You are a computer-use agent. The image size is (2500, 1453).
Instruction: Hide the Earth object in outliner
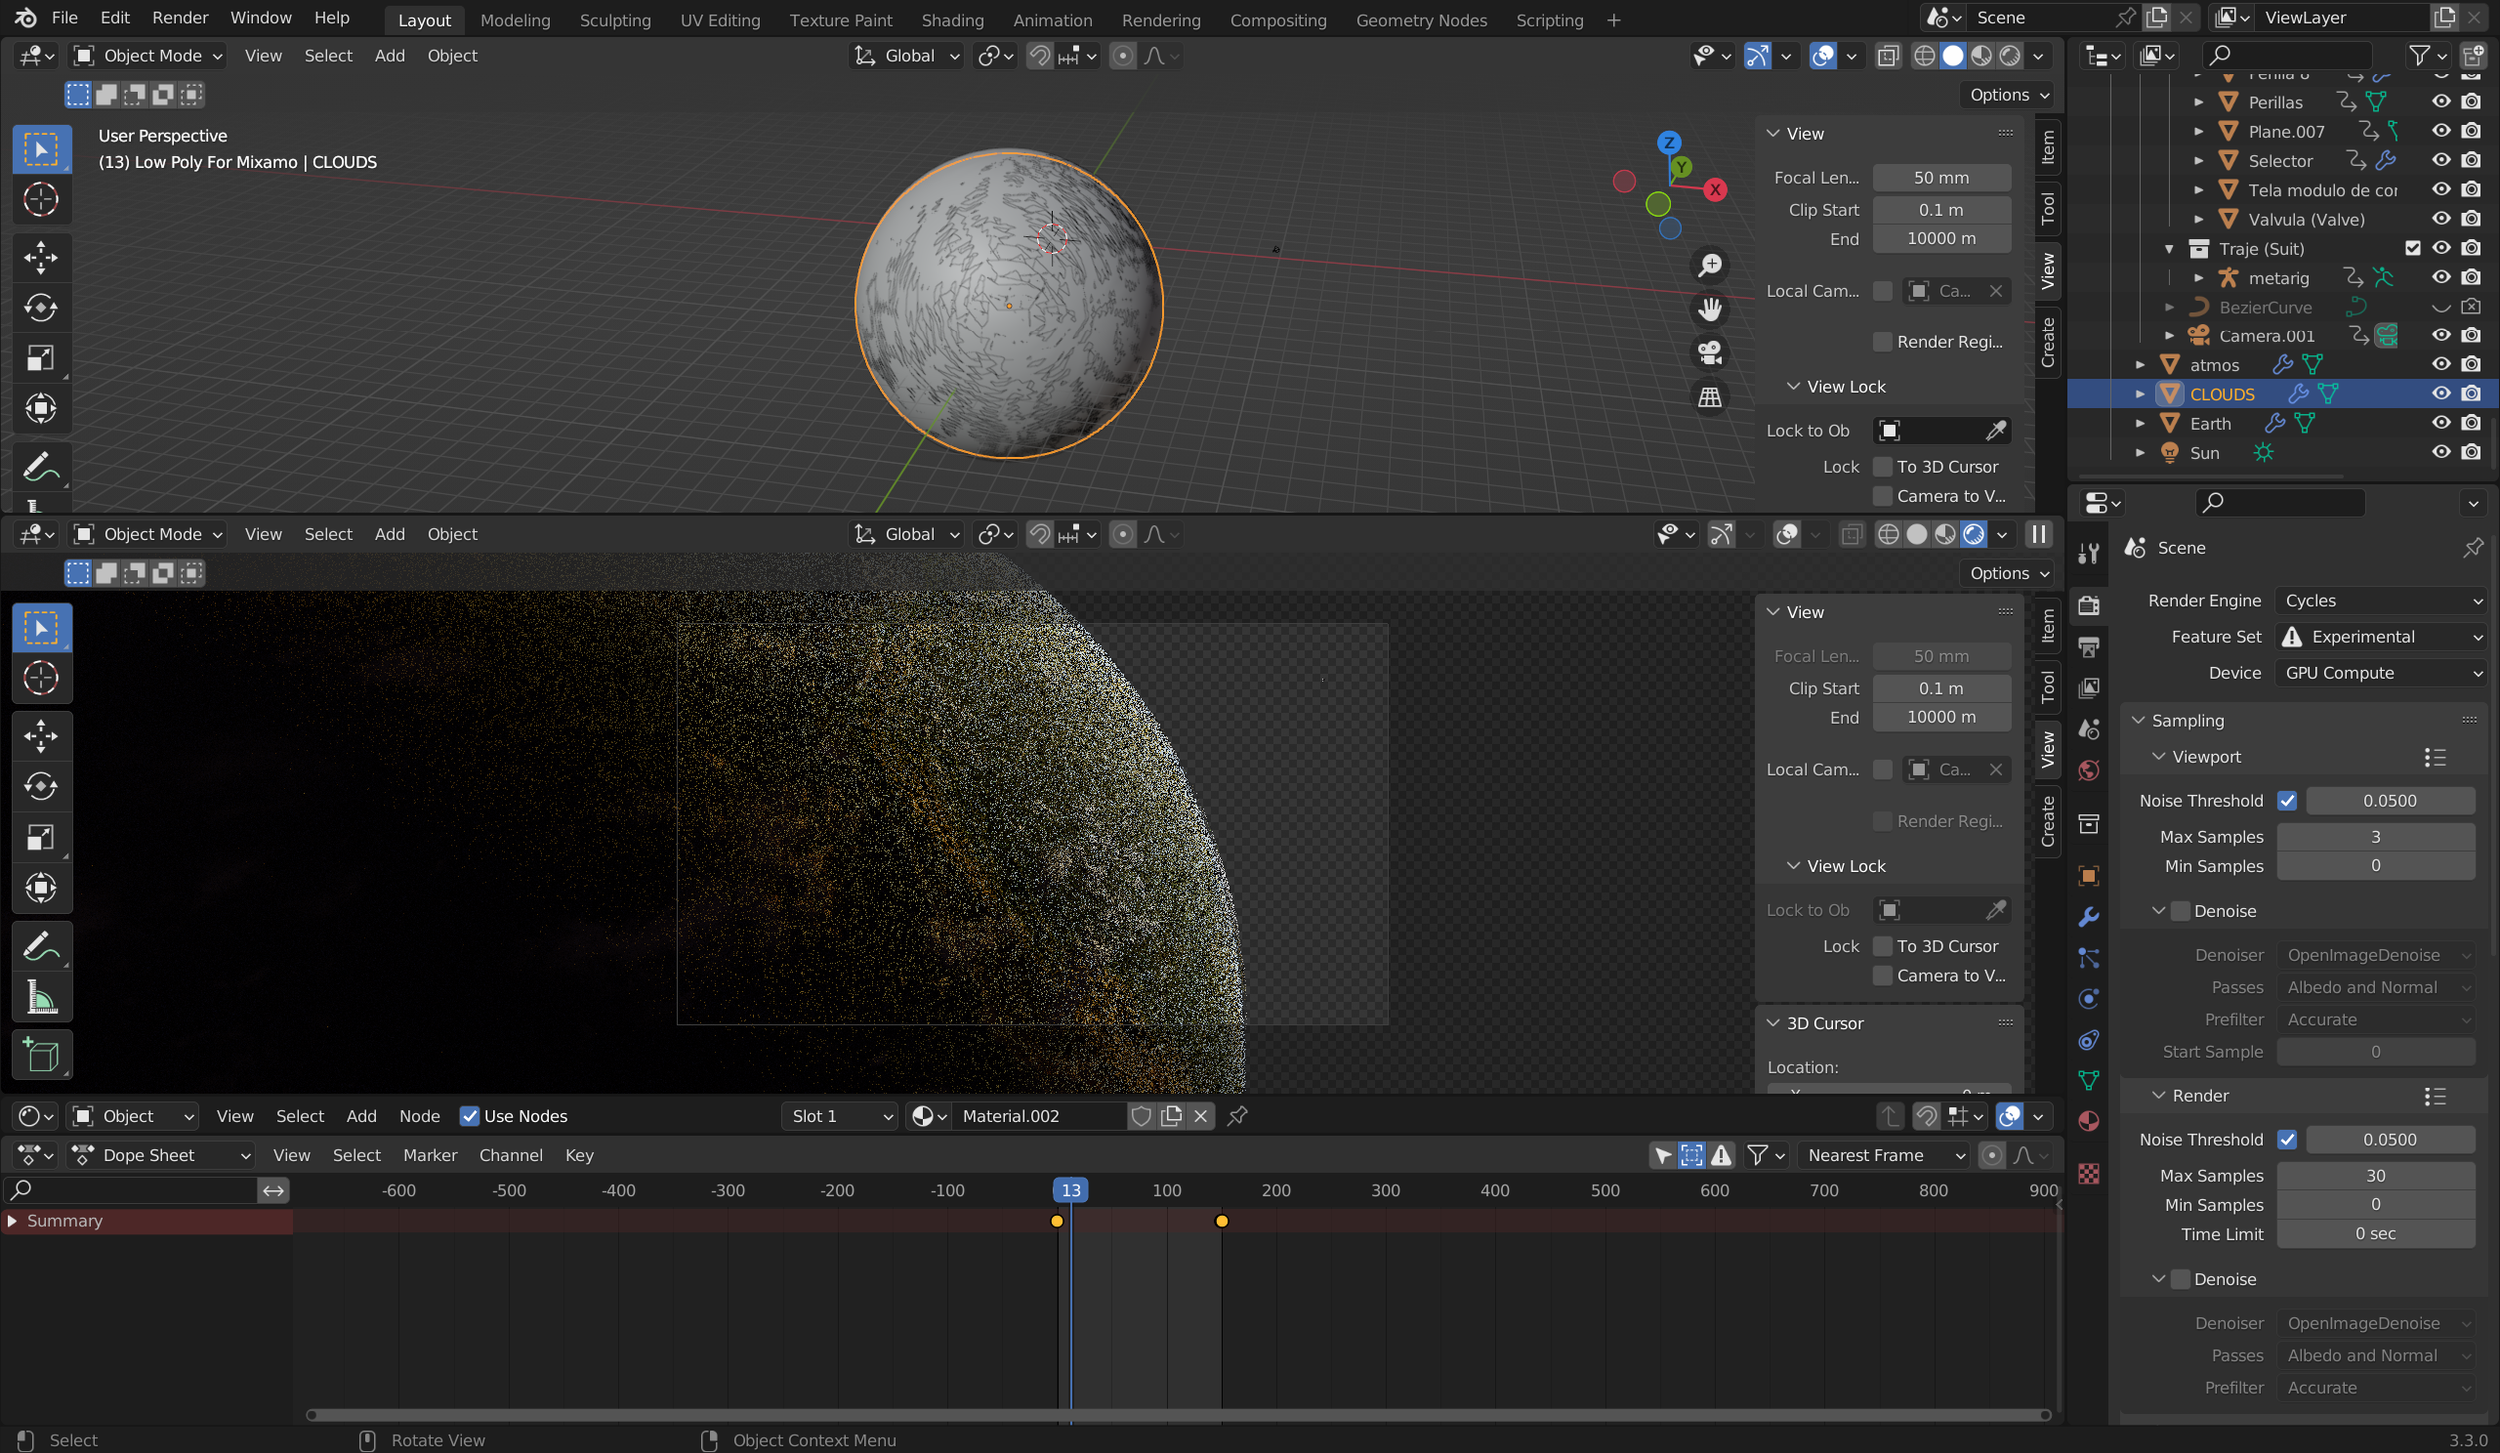(2440, 423)
